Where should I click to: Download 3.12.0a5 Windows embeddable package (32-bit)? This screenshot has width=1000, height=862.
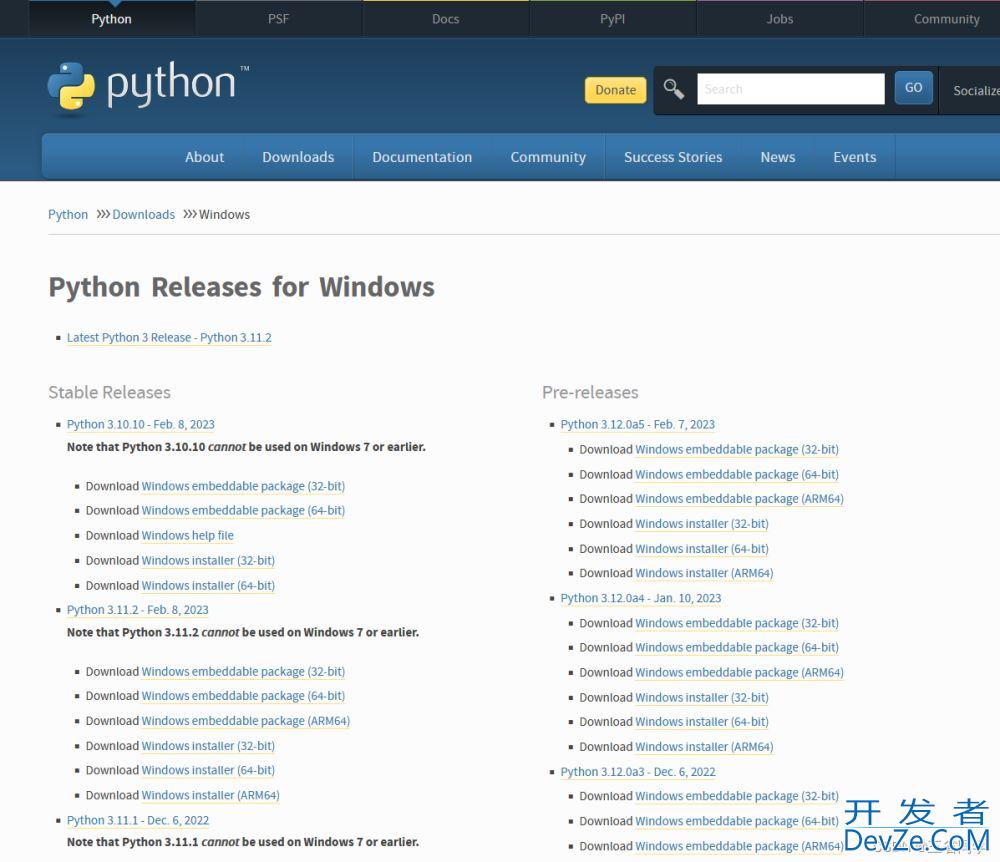pos(737,449)
